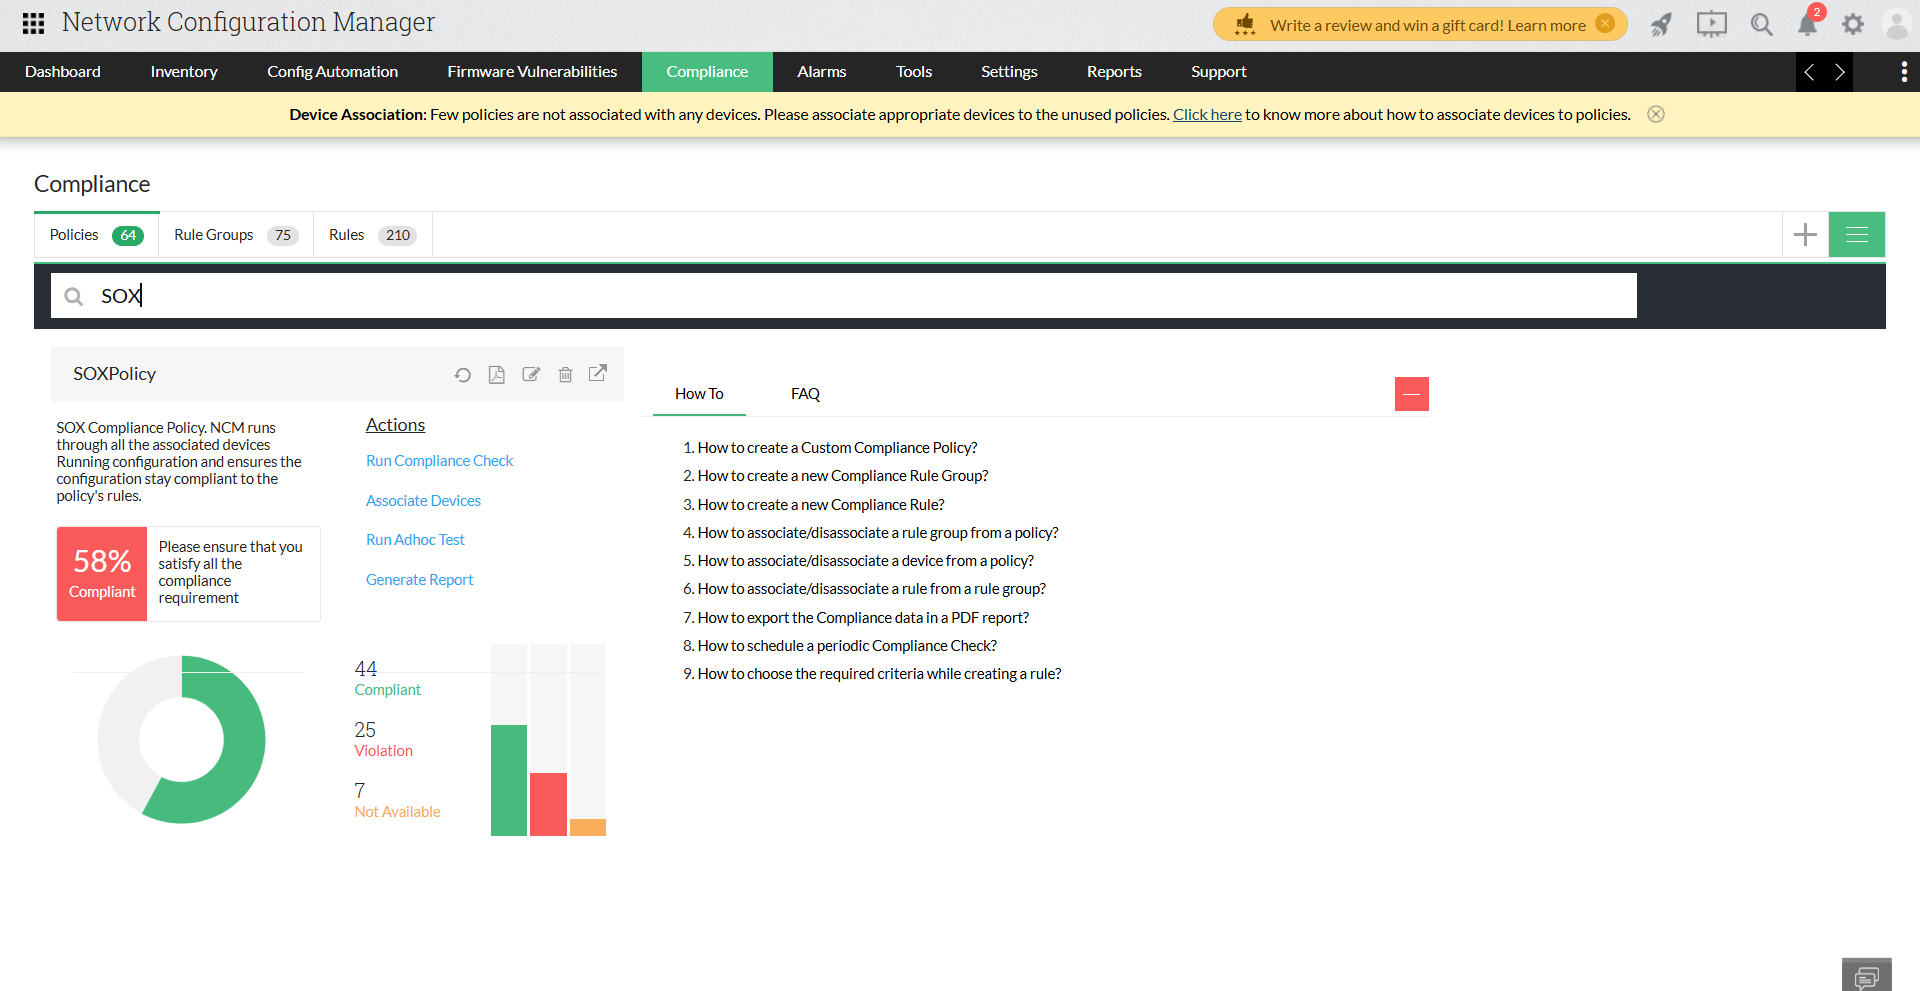The height and width of the screenshot is (991, 1920).
Task: Select the Policies tab
Action: [x=97, y=235]
